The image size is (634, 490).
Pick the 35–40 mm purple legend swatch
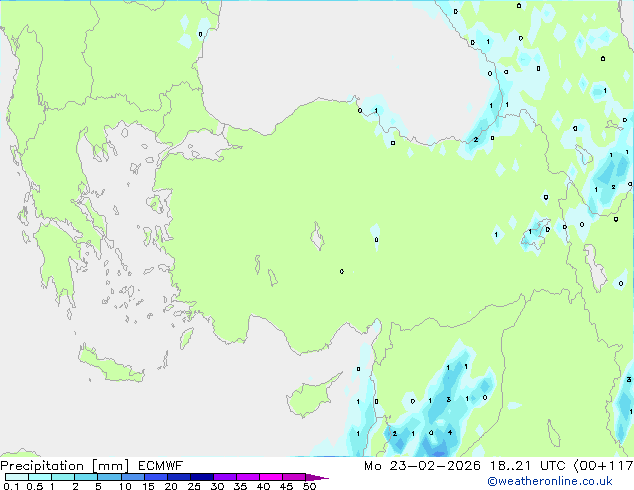pos(248,477)
